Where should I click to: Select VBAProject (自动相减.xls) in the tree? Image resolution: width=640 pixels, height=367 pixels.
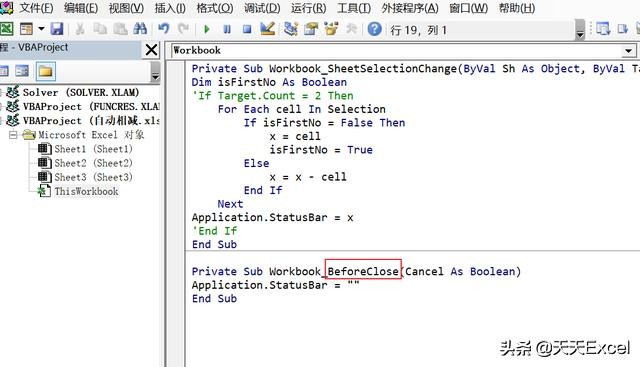pyautogui.click(x=91, y=121)
